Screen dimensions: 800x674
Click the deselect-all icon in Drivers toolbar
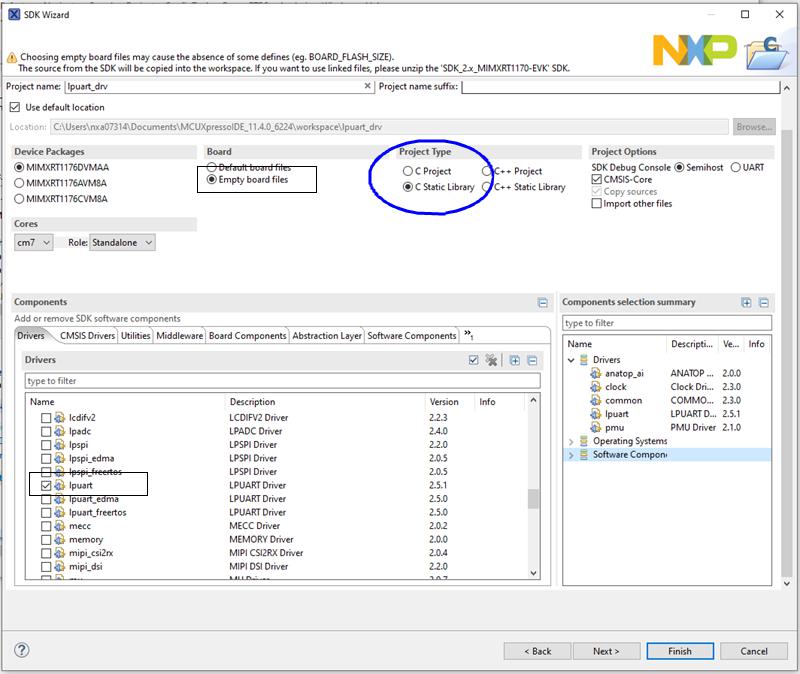click(492, 360)
